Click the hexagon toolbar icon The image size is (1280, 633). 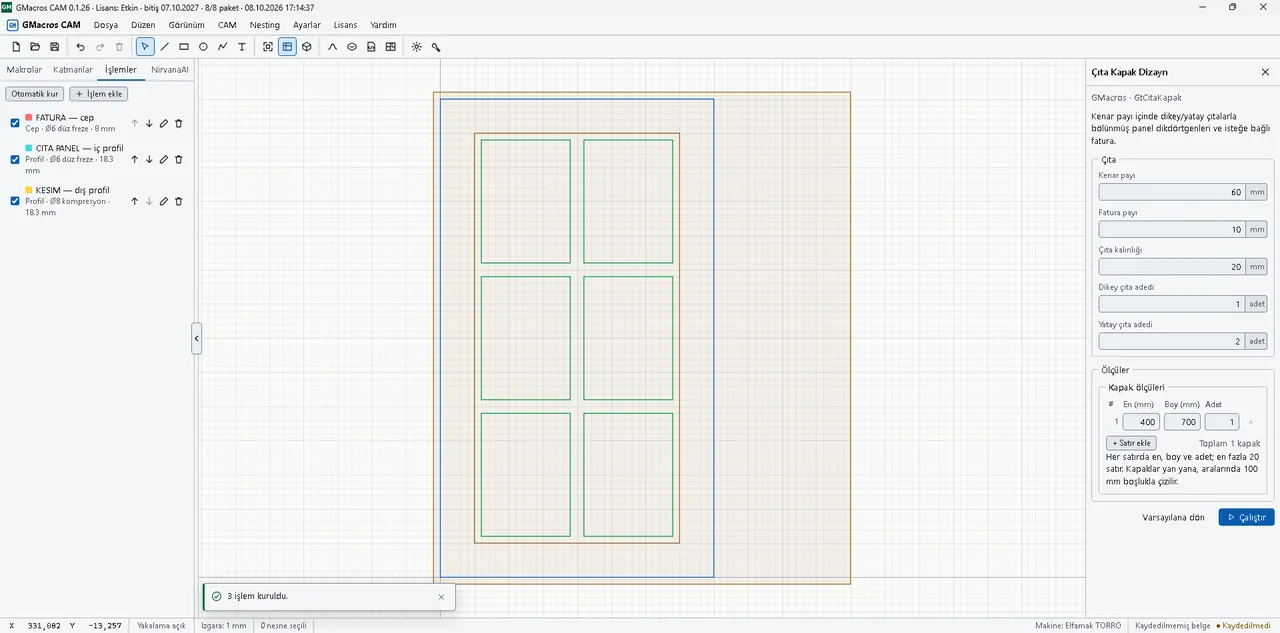(352, 47)
